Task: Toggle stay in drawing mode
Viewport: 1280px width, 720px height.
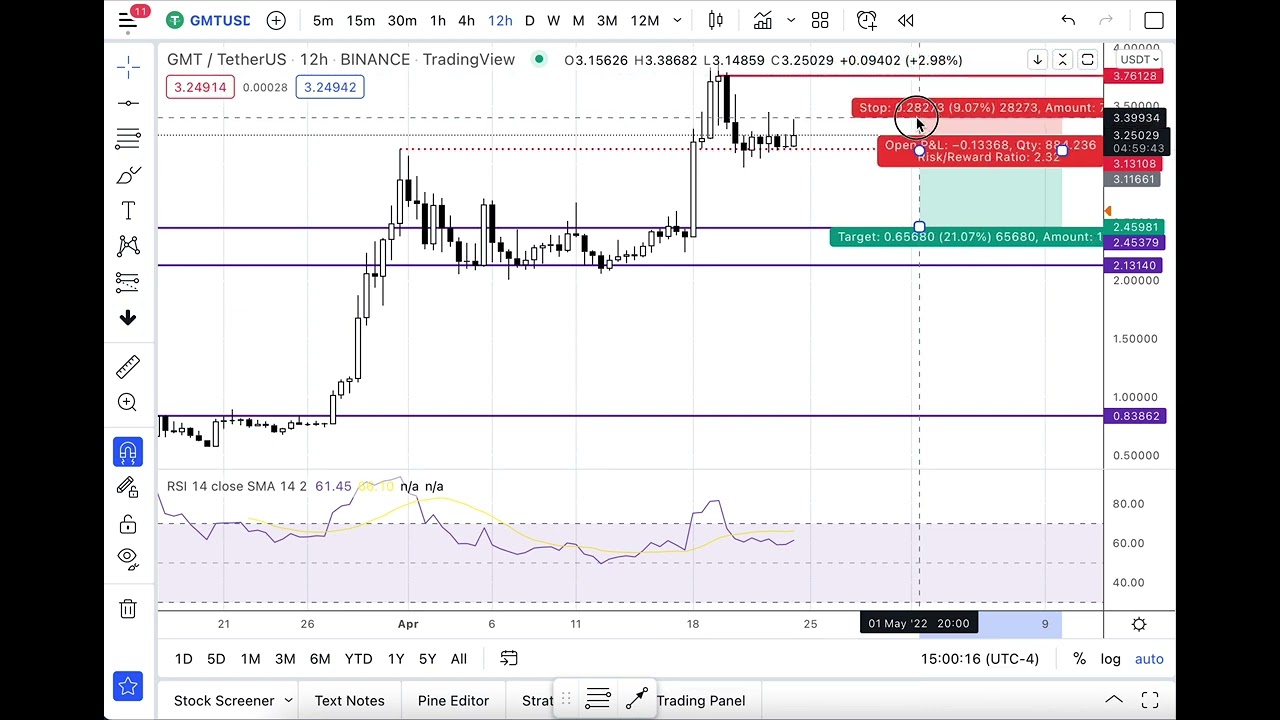Action: pos(128,487)
